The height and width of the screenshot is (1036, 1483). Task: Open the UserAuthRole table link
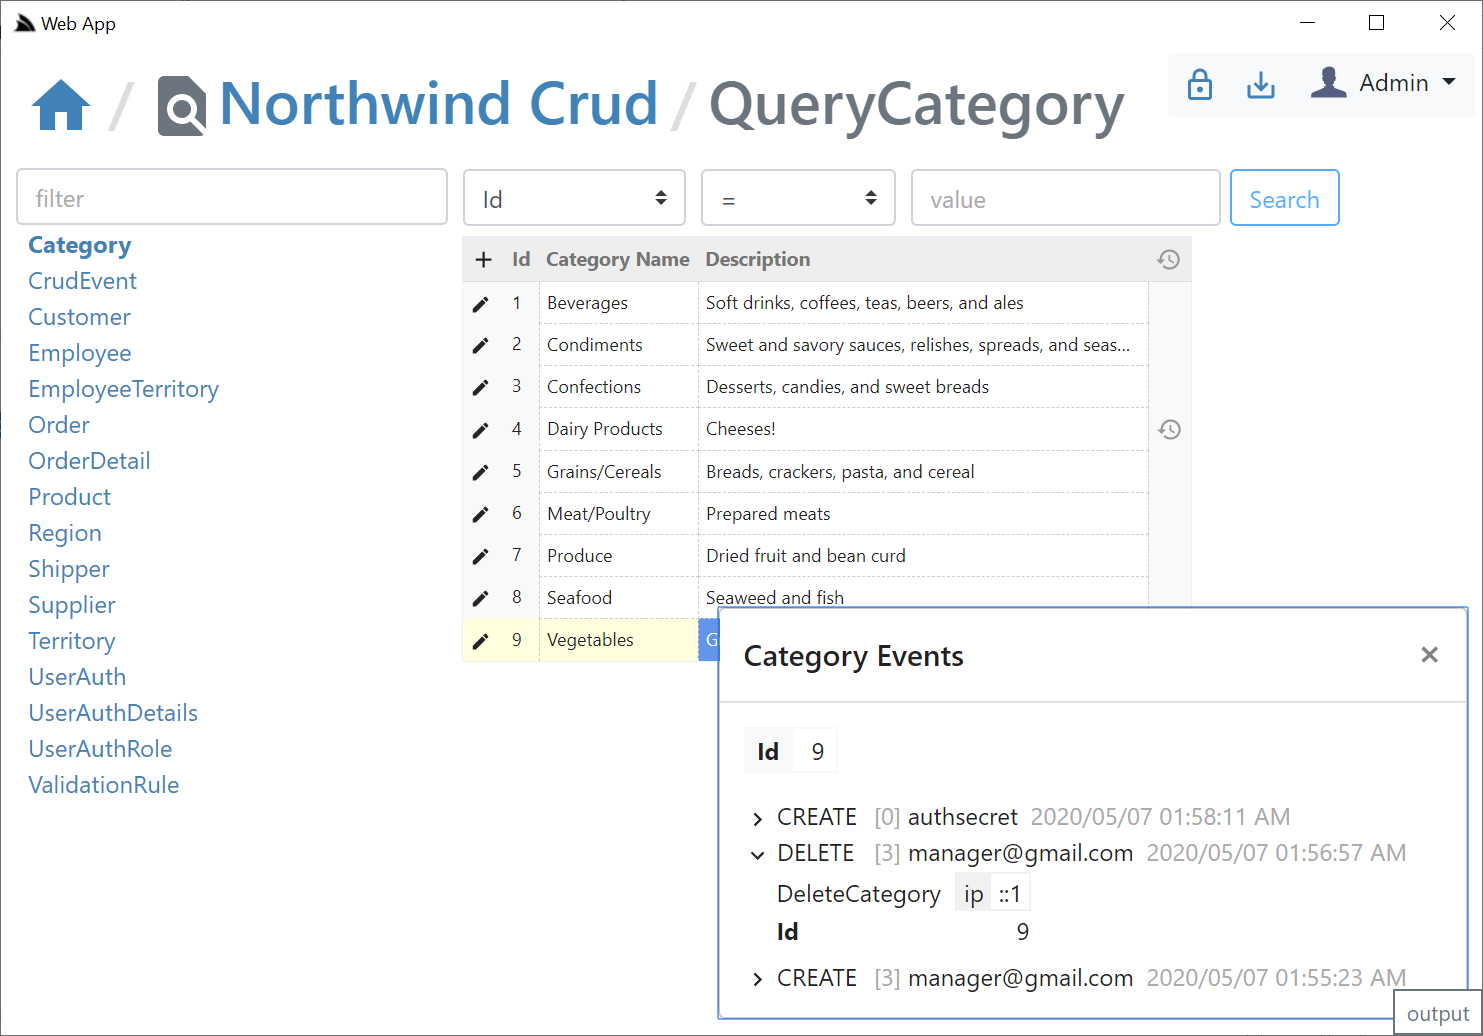[100, 750]
